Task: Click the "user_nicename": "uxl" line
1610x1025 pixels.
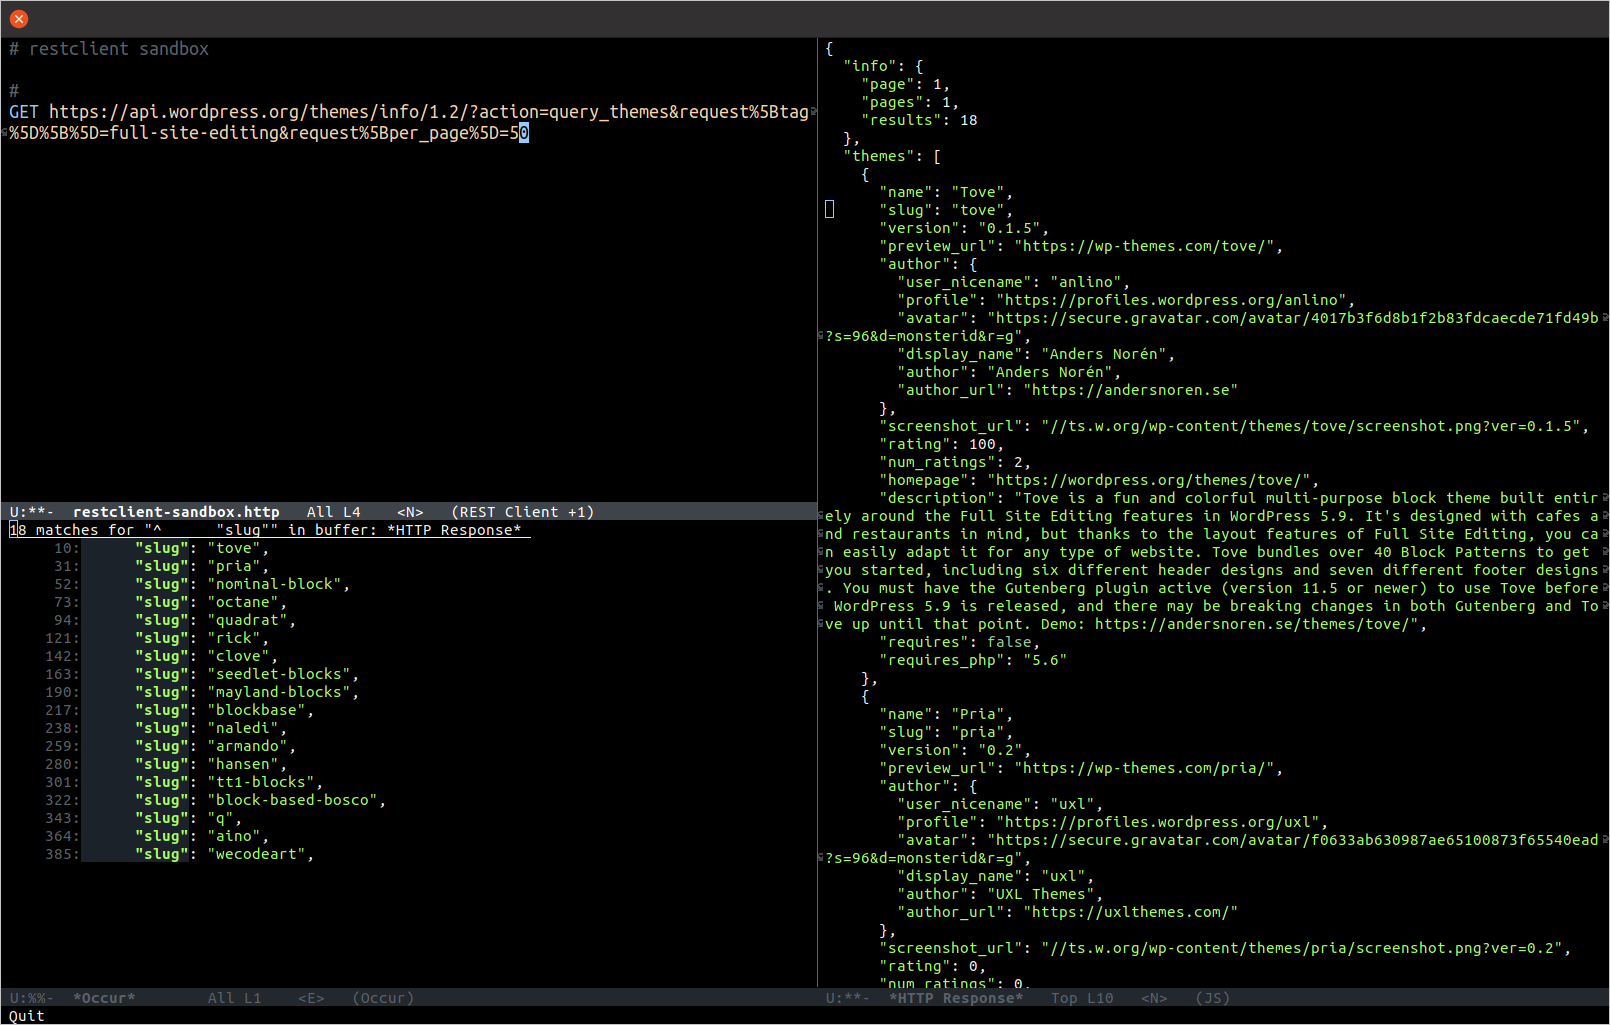Action: [x=1000, y=804]
